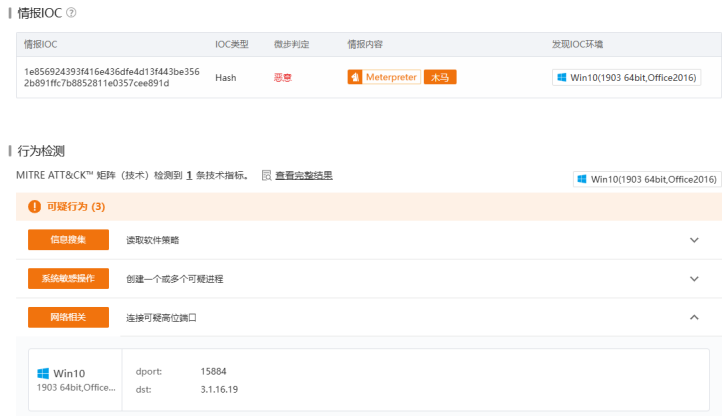Expand the 系统敏感操作 row chevron
Viewport: 724px width, 416px height.
click(x=694, y=278)
